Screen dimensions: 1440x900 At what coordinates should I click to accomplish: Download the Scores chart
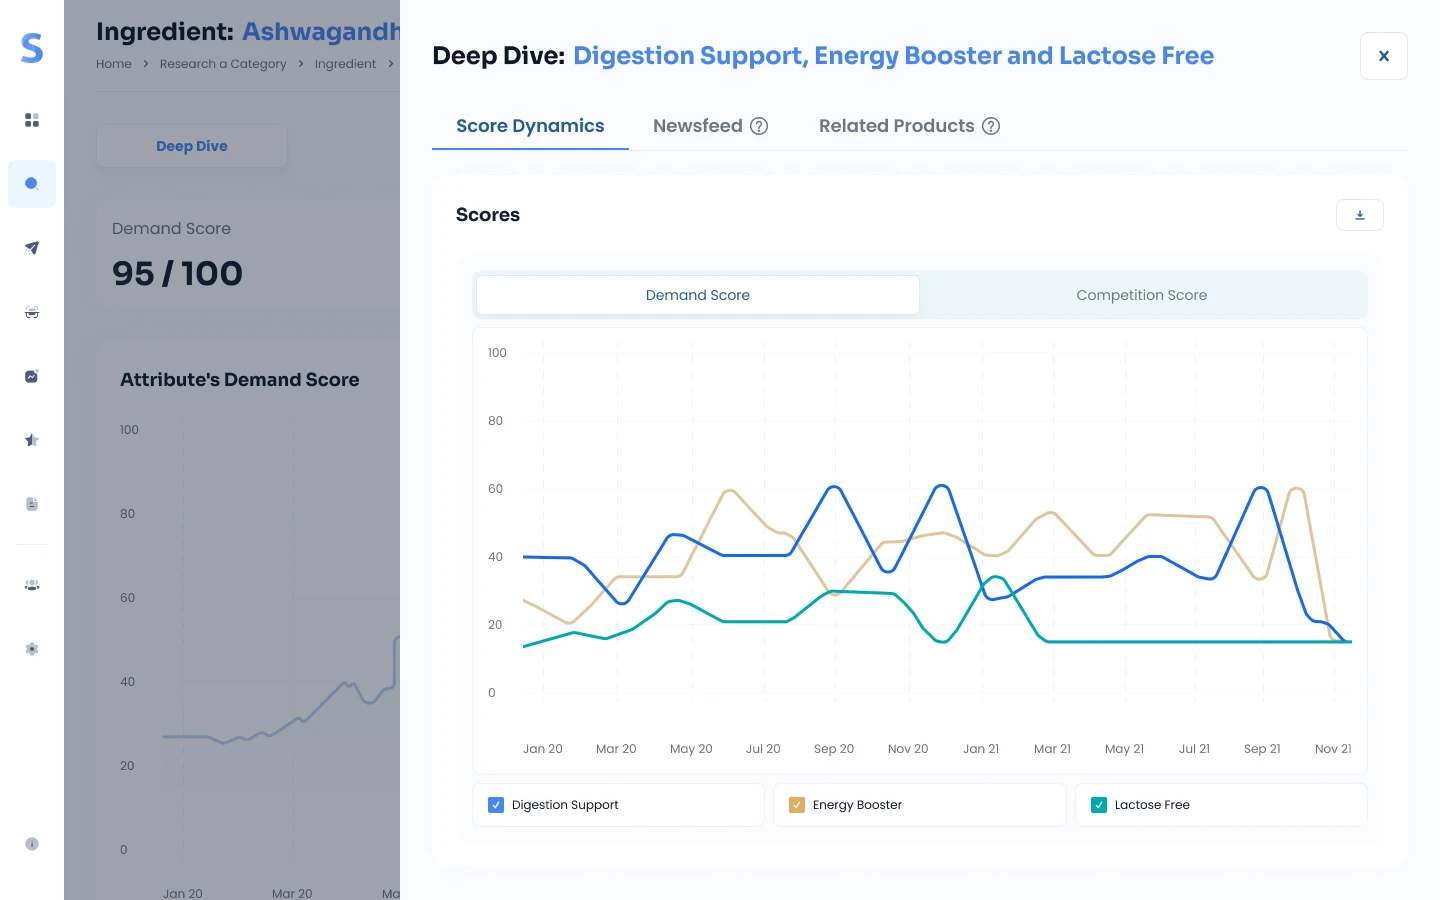(1360, 215)
